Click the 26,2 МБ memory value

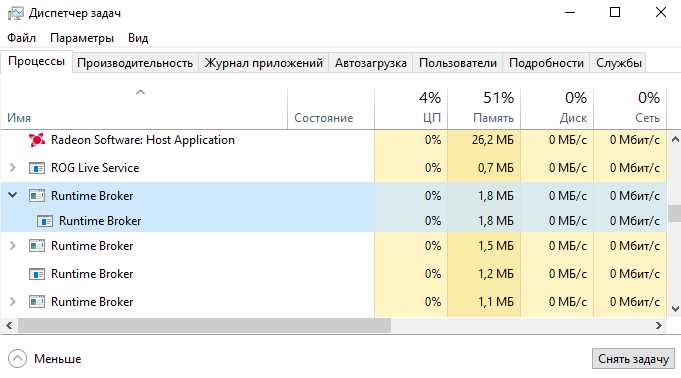pos(493,140)
